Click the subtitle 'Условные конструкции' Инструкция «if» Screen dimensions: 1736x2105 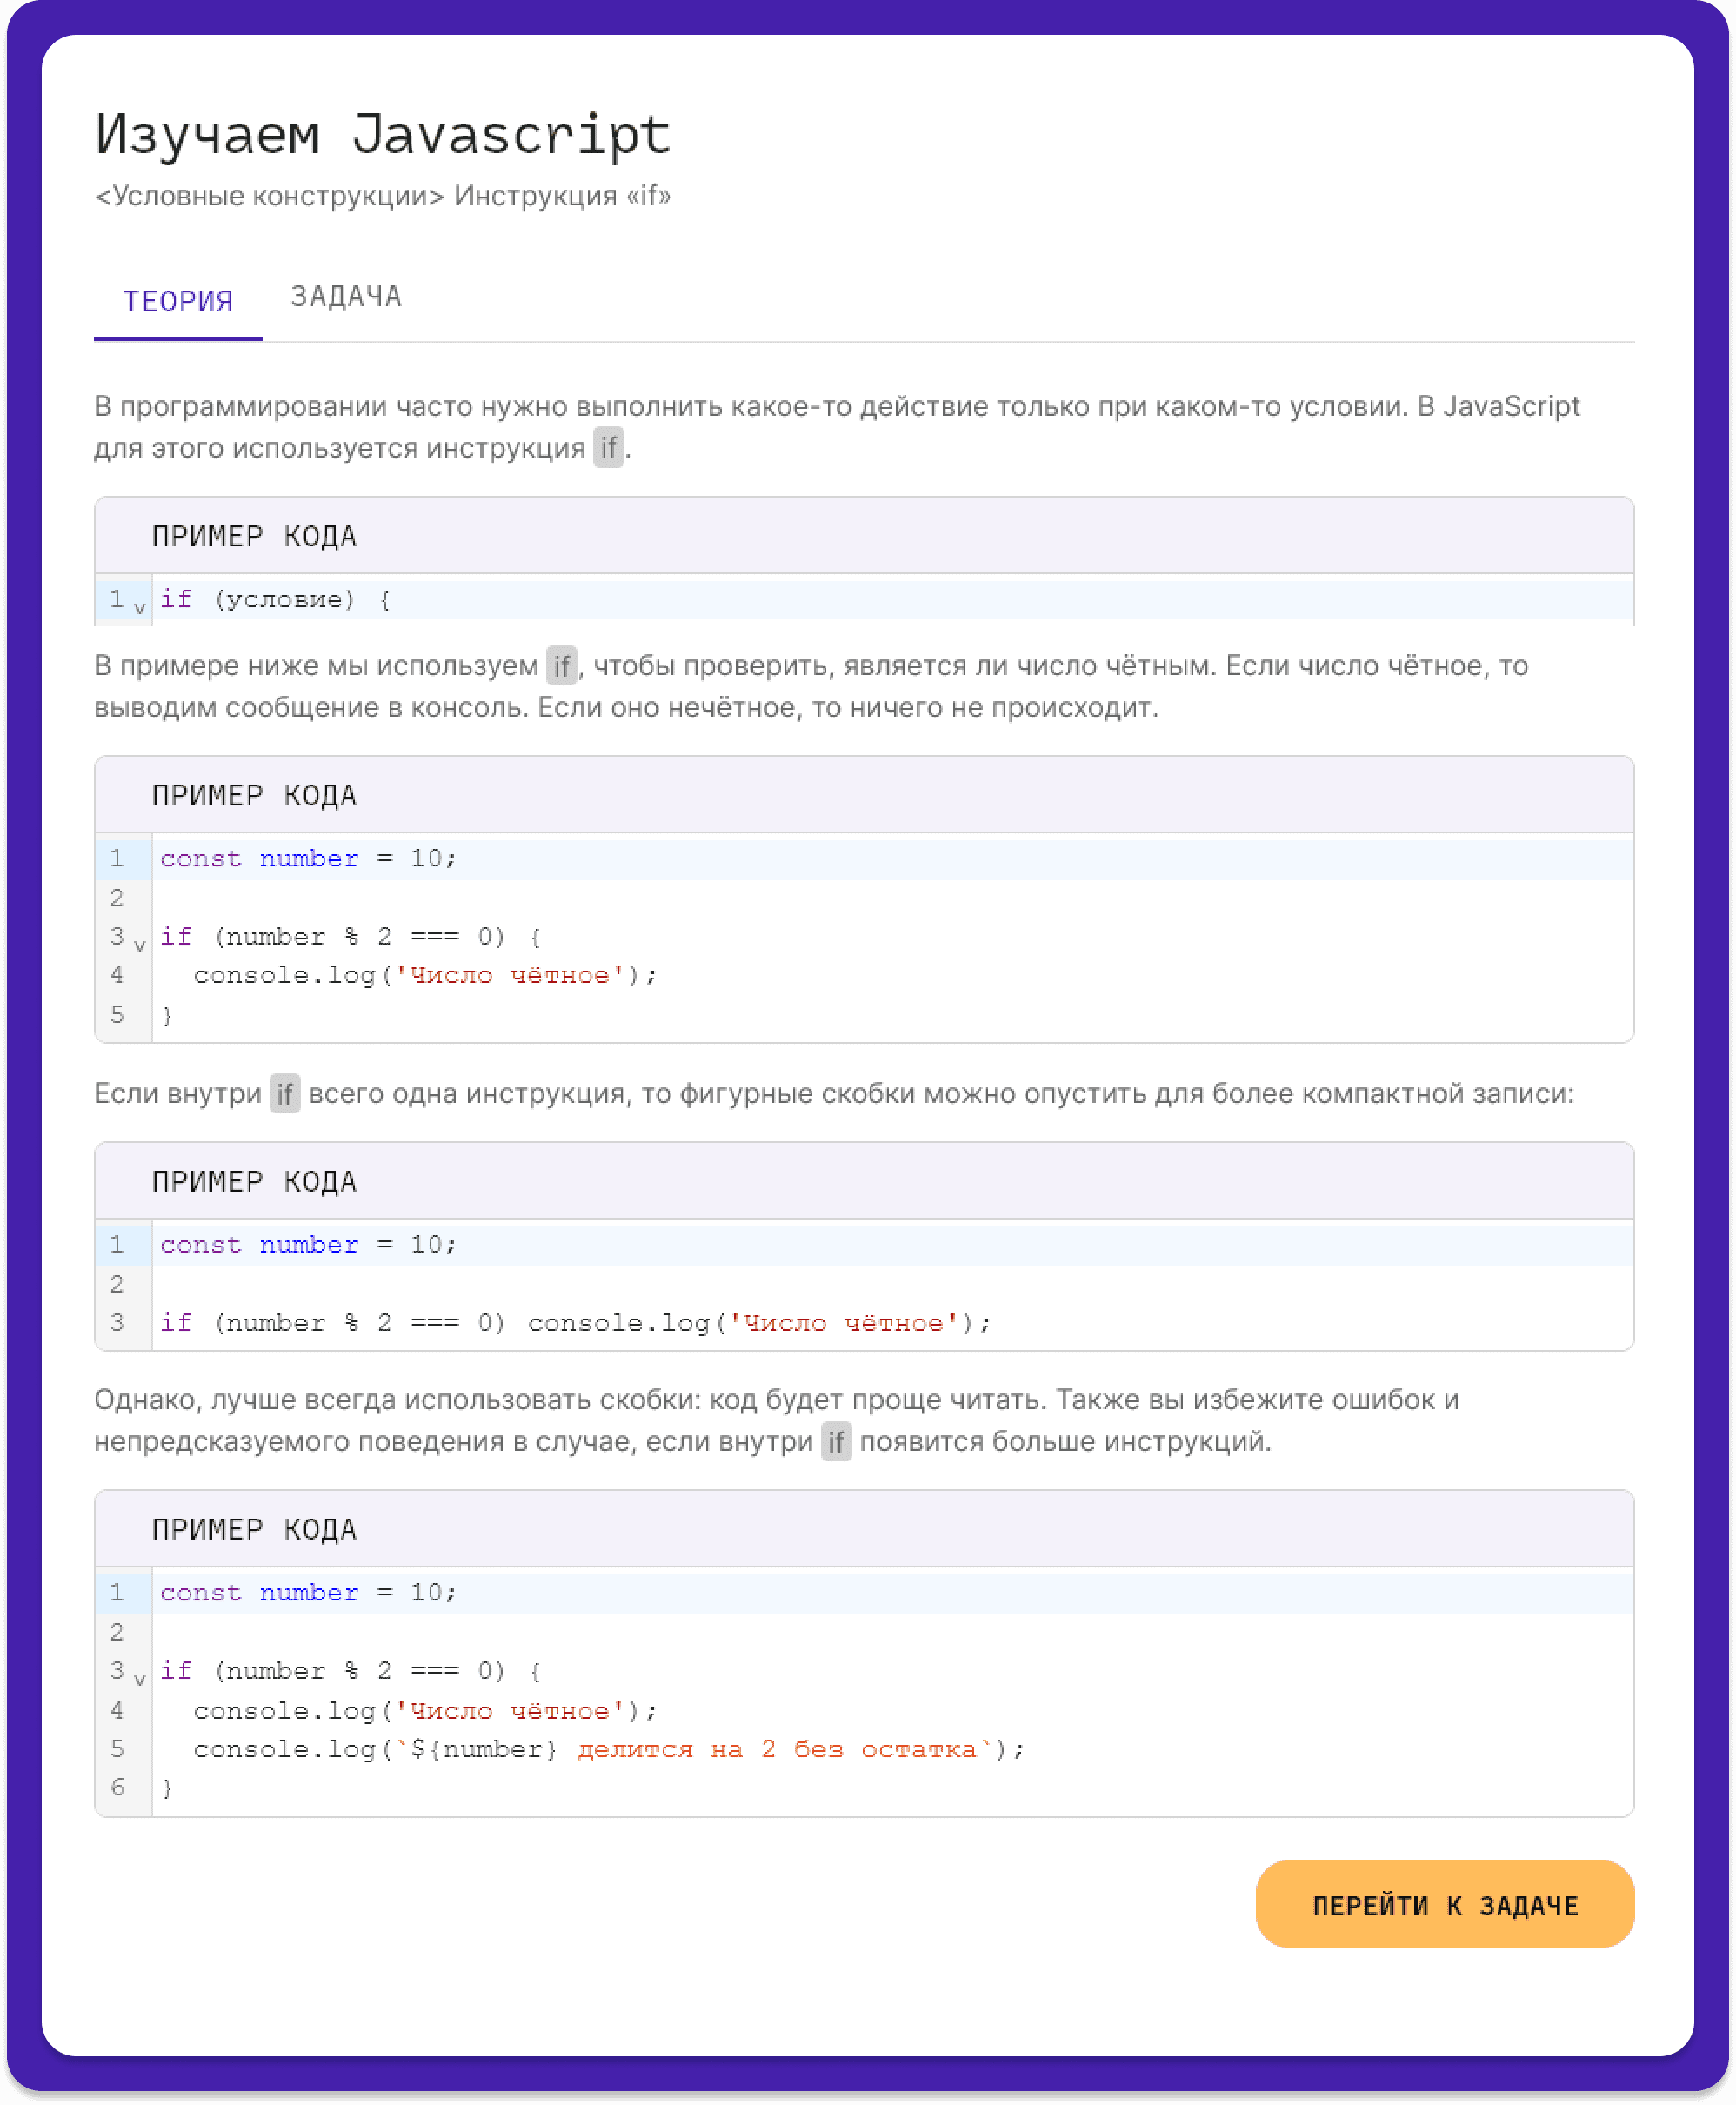382,196
